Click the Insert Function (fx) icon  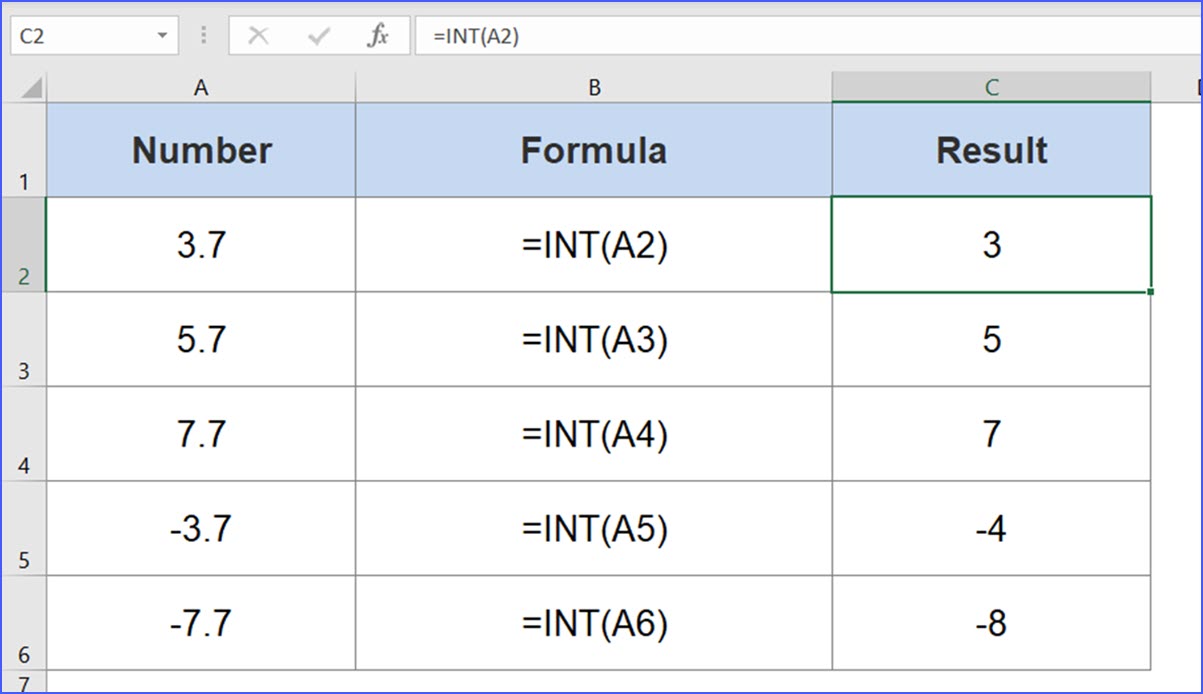point(378,35)
